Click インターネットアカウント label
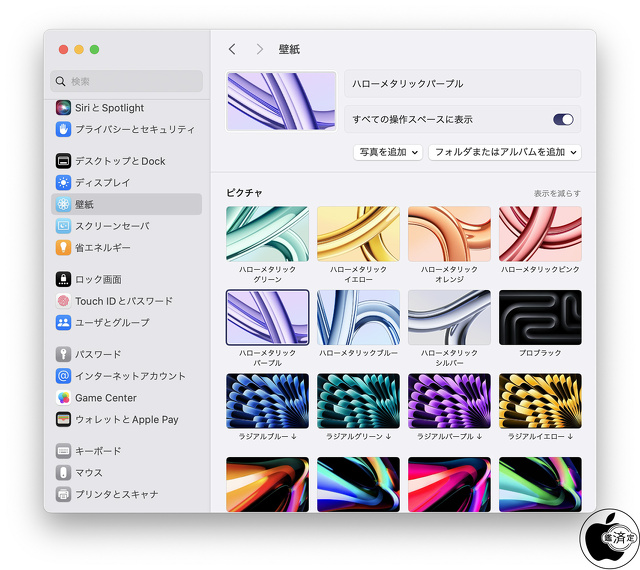The image size is (640, 570). click(130, 376)
